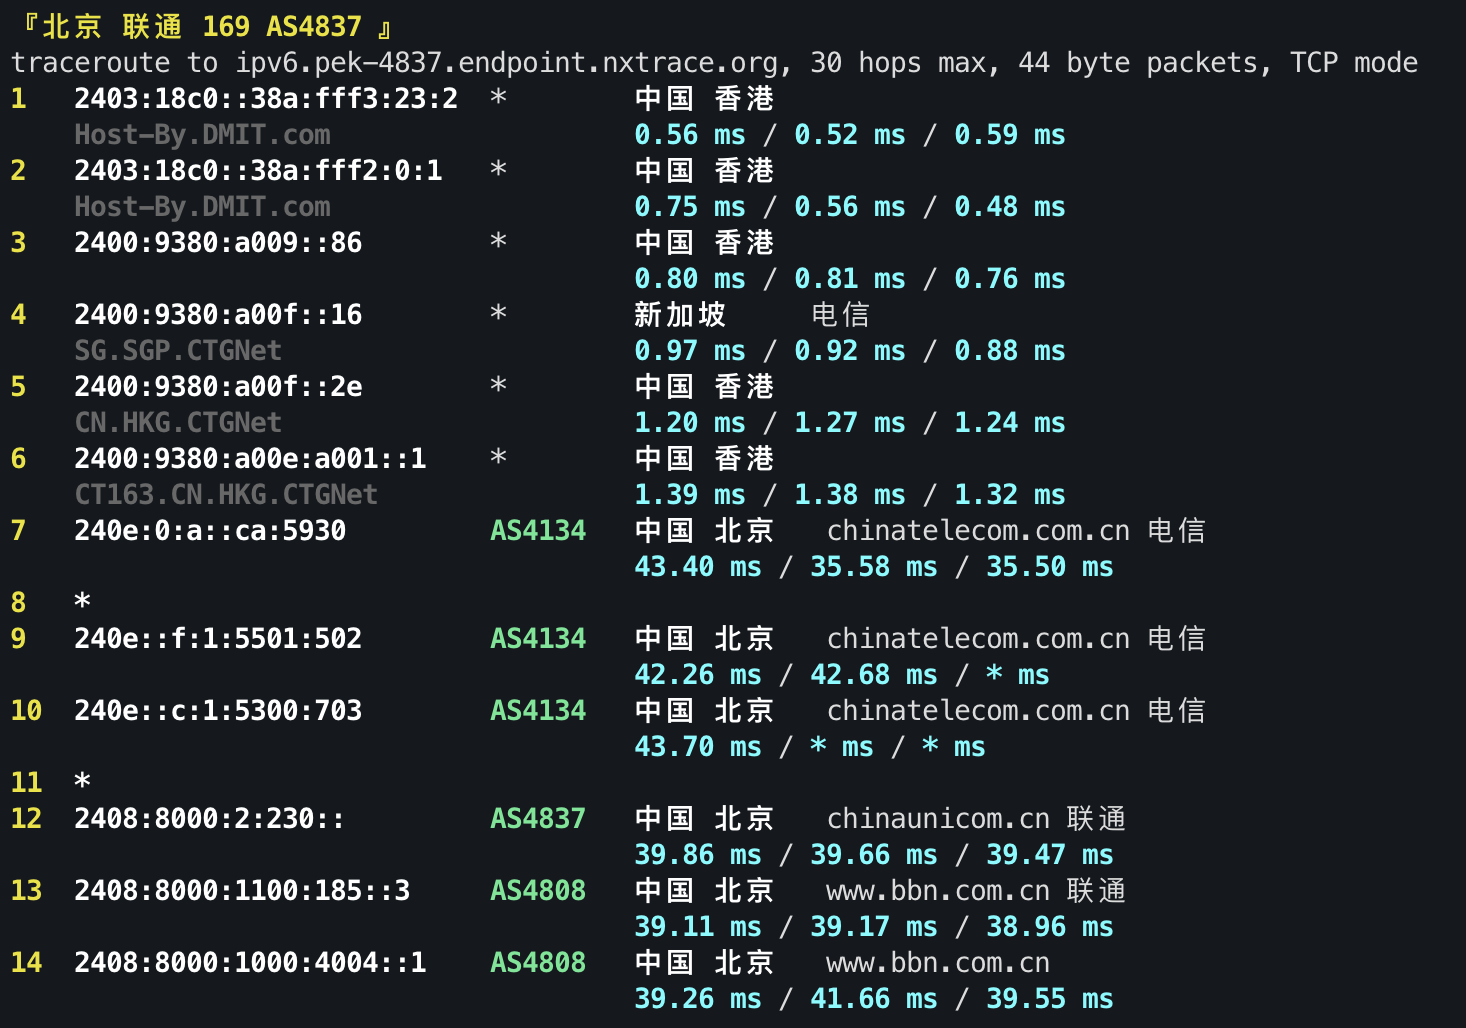This screenshot has height=1028, width=1466.
Task: Click the 新加坡 location on hop 4
Action: pyautogui.click(x=680, y=315)
